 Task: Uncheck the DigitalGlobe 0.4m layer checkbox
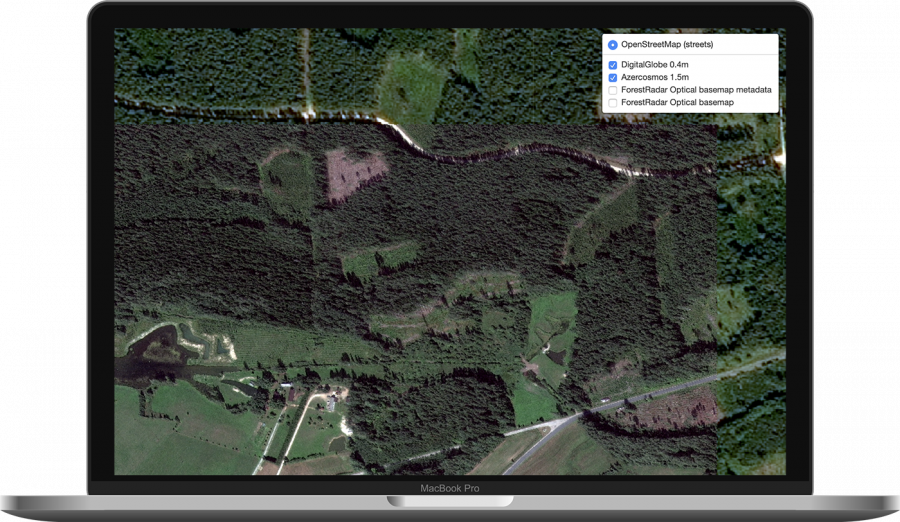612,65
